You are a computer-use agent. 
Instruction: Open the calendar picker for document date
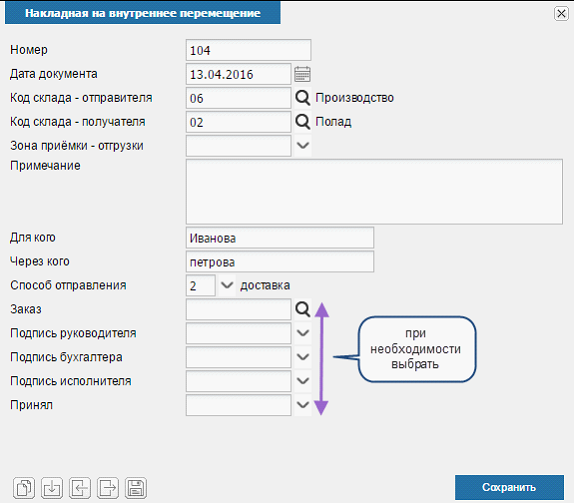pyautogui.click(x=302, y=74)
